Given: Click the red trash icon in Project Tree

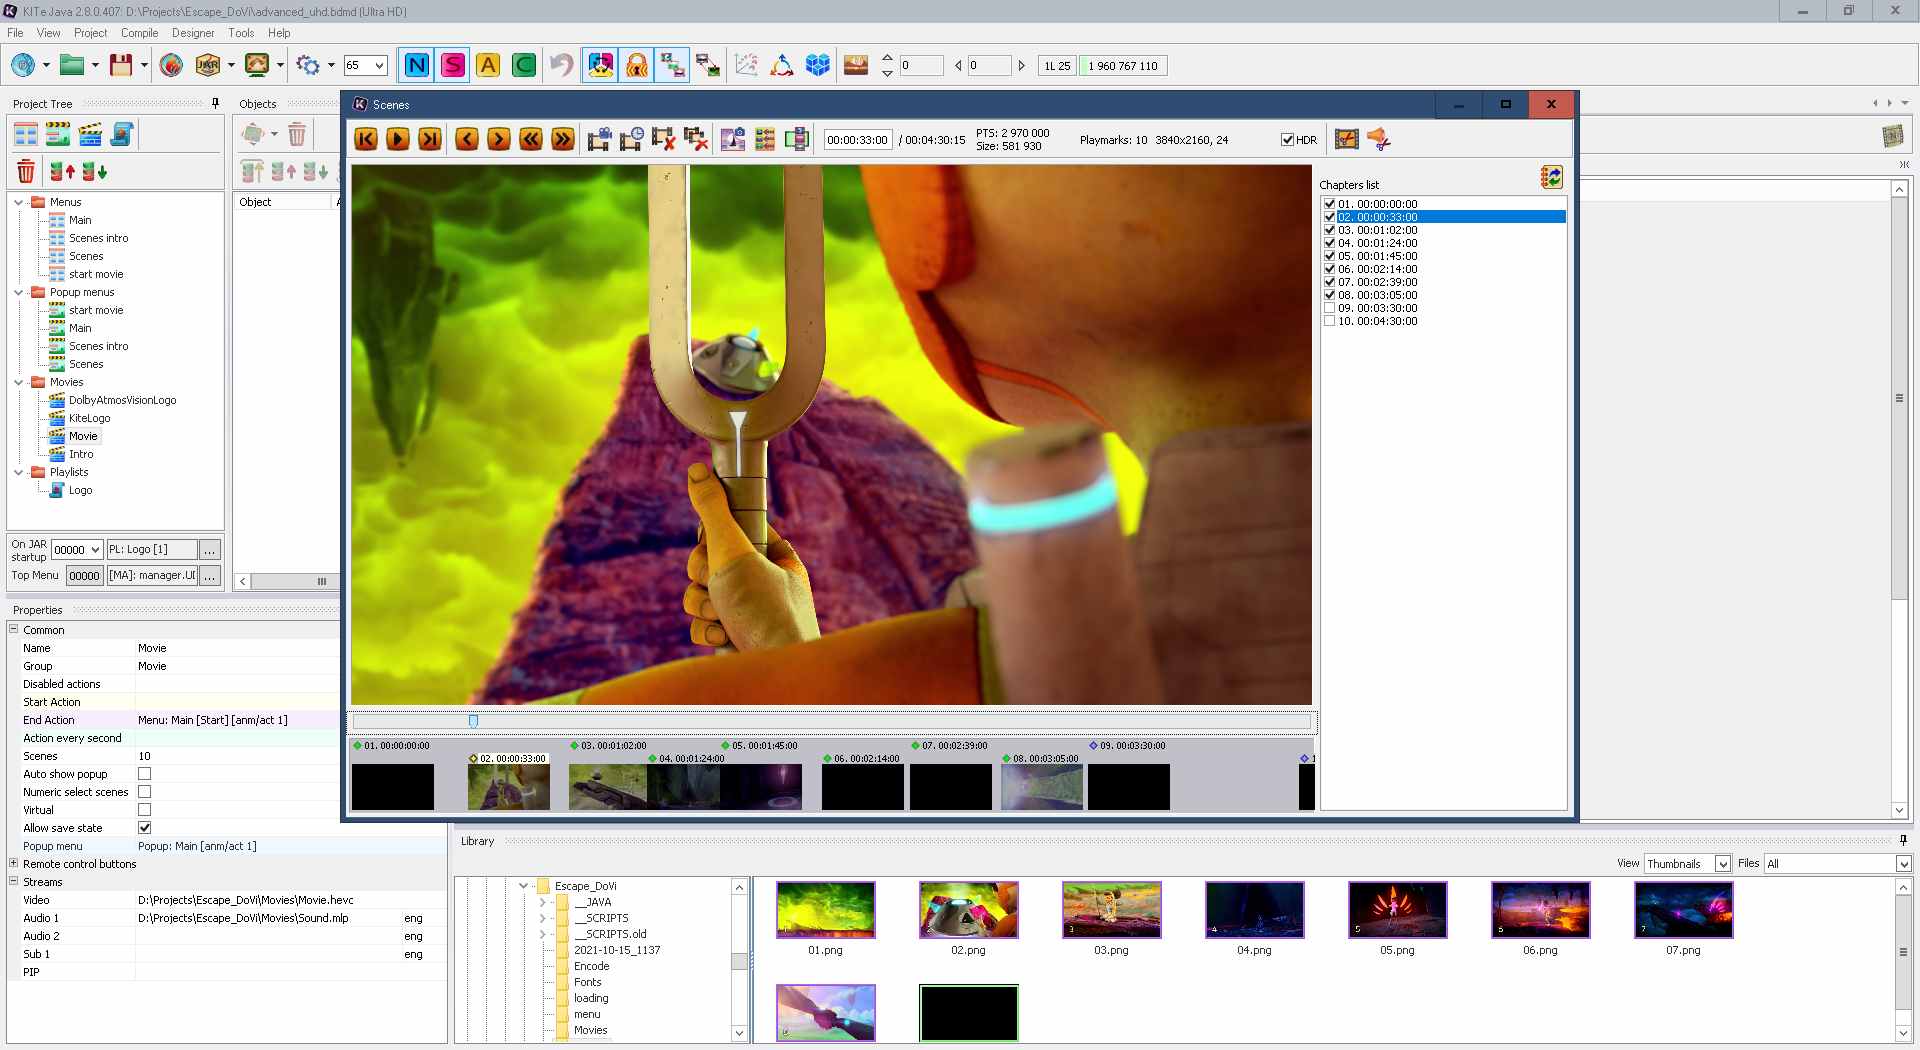Looking at the screenshot, I should 26,172.
